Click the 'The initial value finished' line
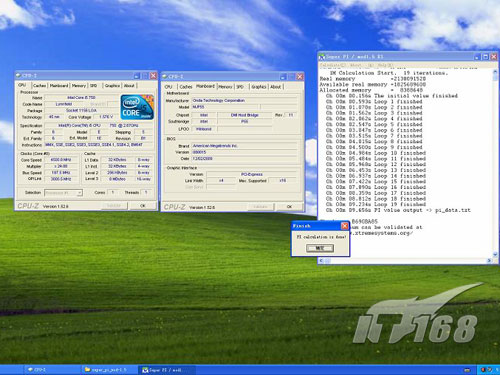This screenshot has height=375, width=500. click(x=392, y=96)
